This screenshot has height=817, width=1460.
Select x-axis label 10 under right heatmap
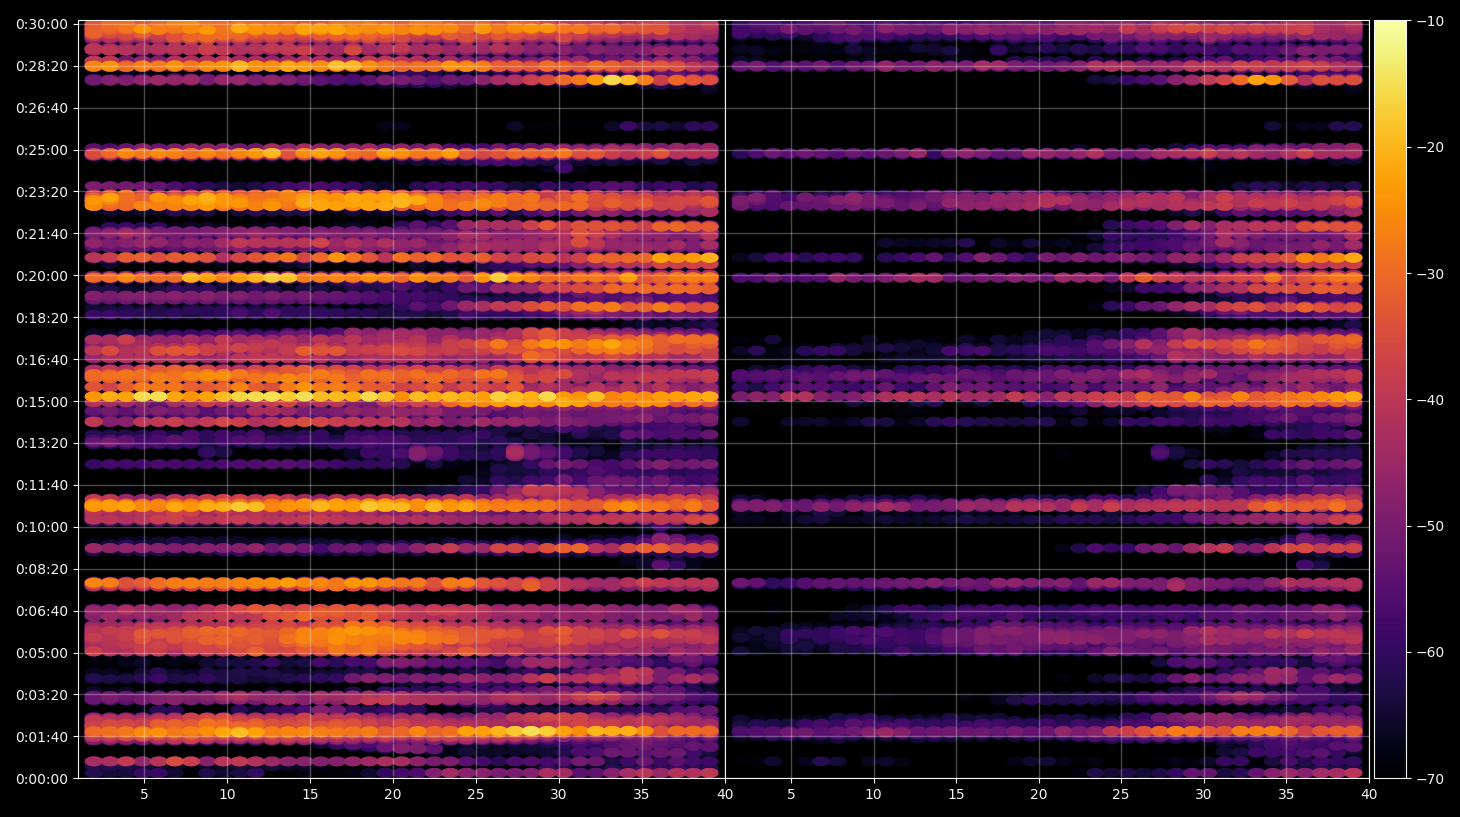873,795
